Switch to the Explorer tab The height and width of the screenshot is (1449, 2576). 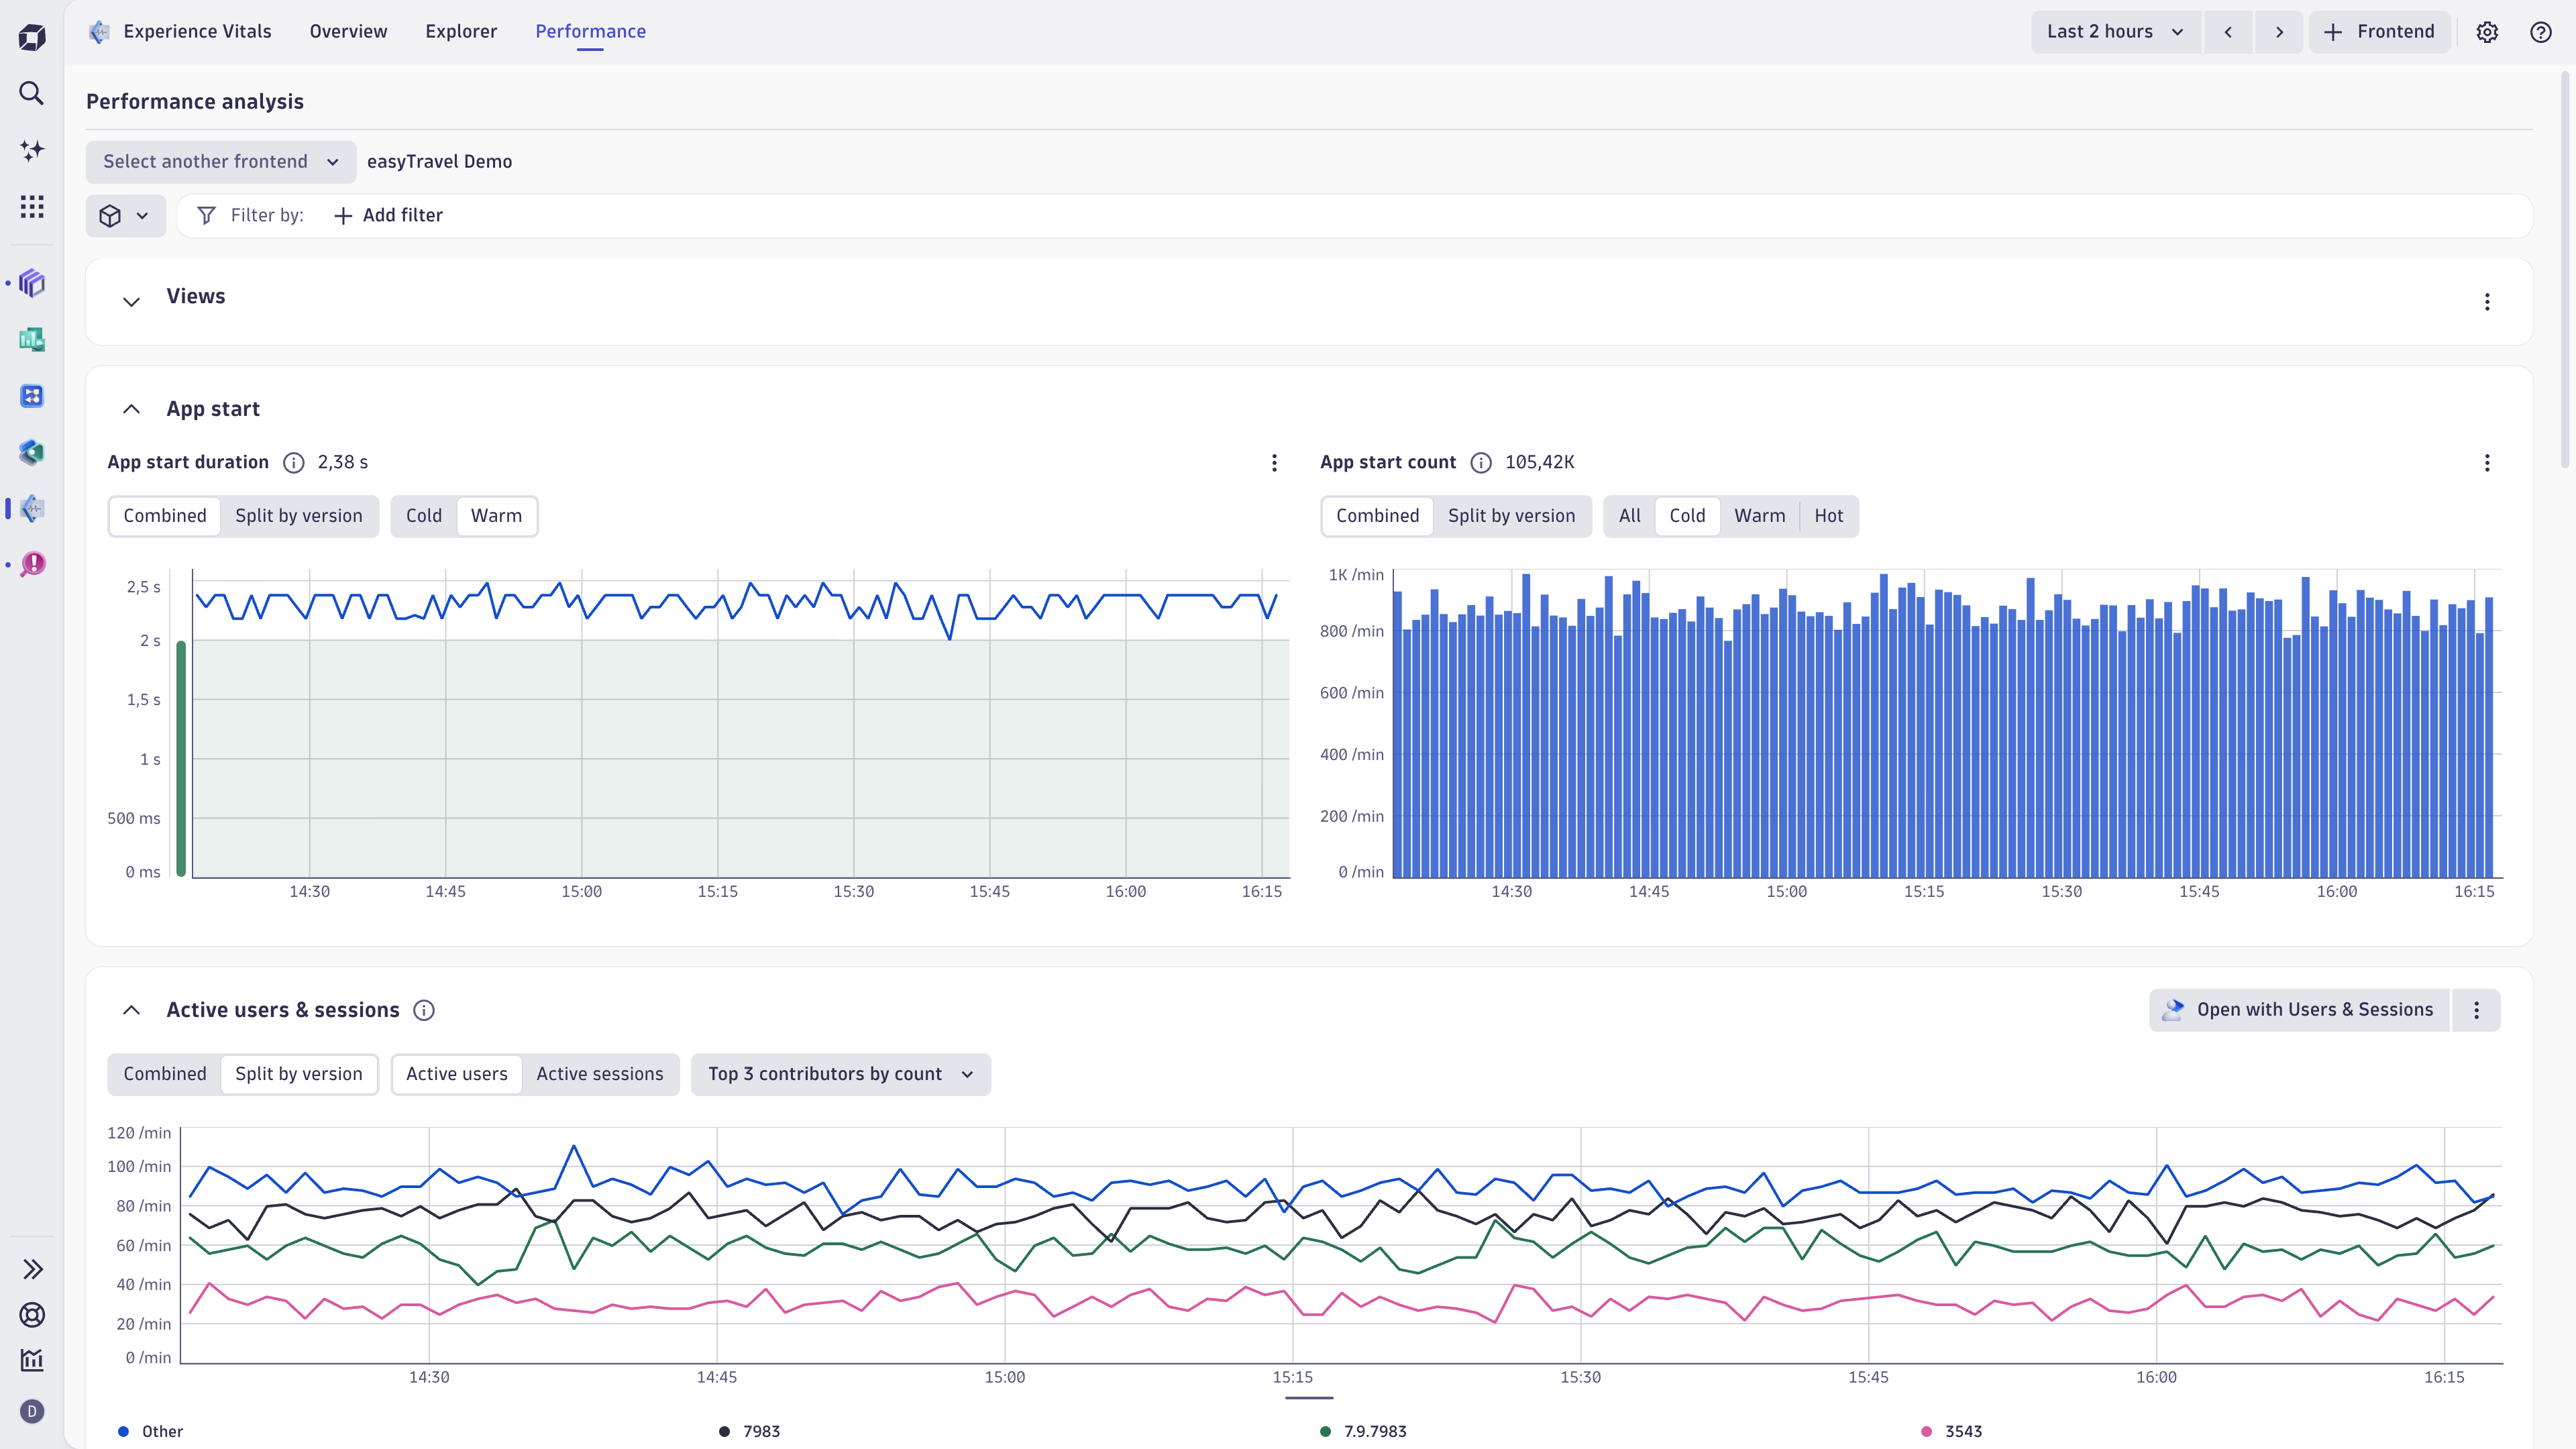coord(461,32)
